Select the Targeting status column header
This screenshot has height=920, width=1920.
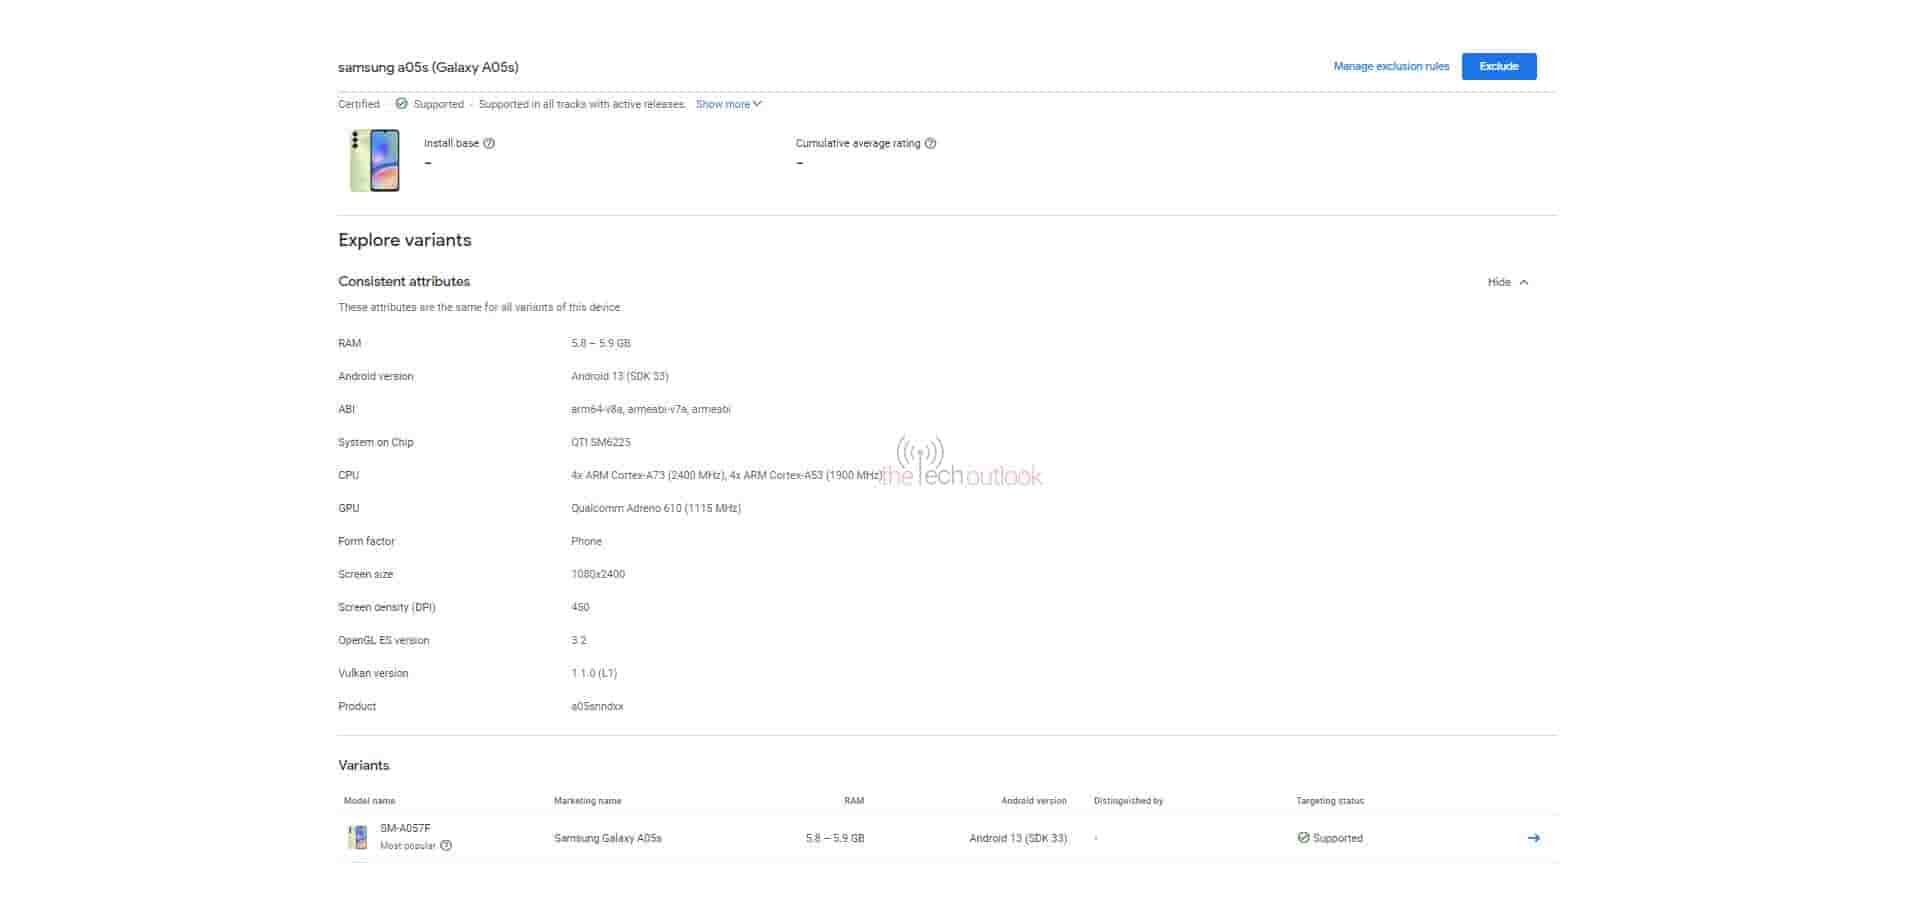(x=1329, y=801)
